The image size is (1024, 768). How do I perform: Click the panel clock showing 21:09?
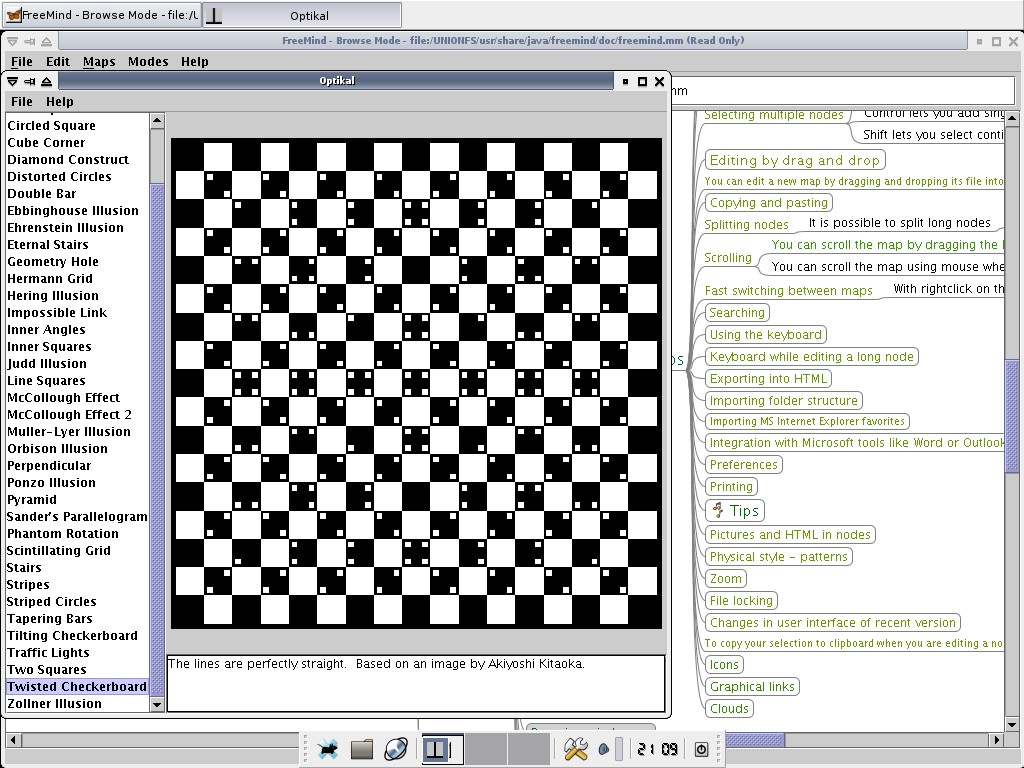pyautogui.click(x=658, y=749)
